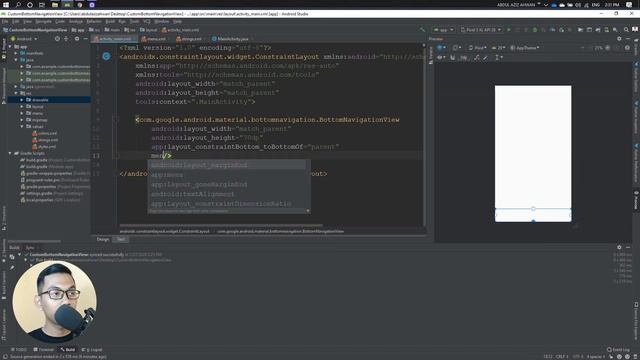Viewport: 640px width, 360px height.
Task: Open API level 28 dropdown in Preview
Action: (498, 48)
